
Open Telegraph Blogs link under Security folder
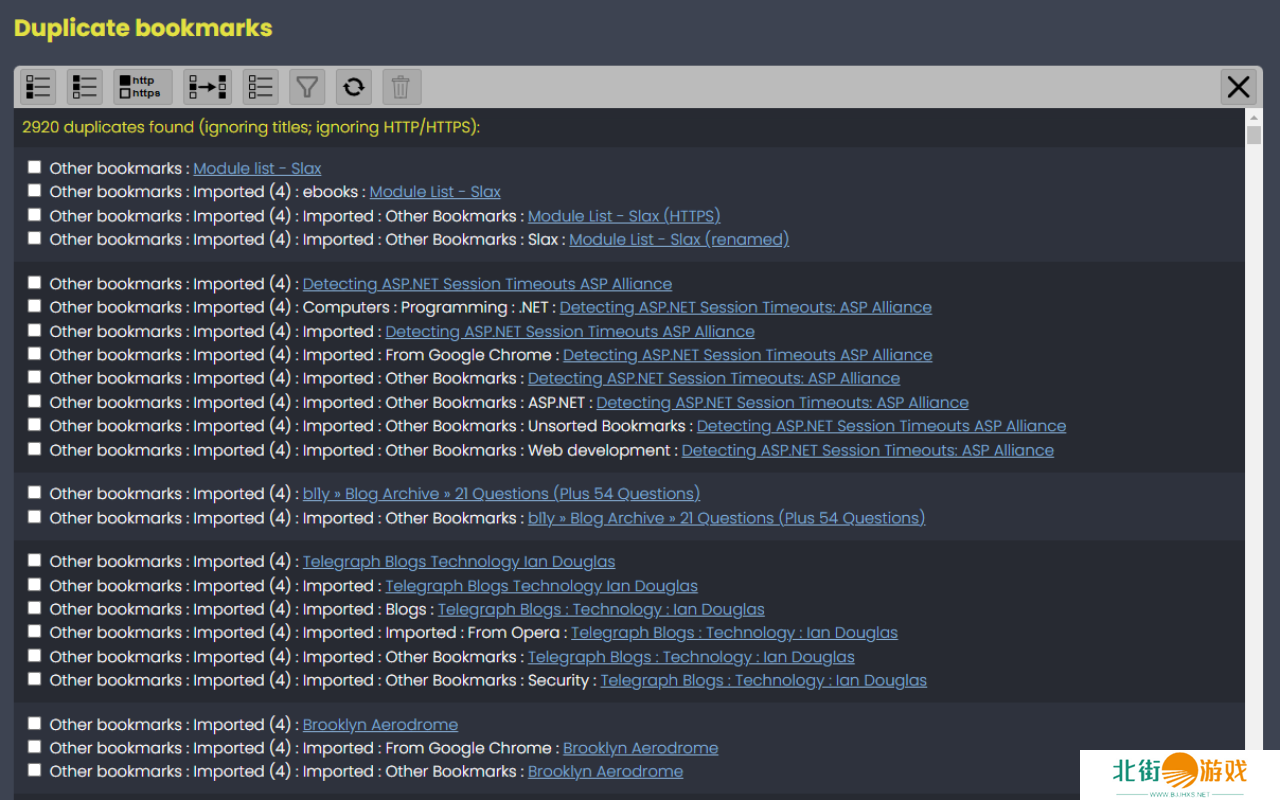[x=763, y=680]
